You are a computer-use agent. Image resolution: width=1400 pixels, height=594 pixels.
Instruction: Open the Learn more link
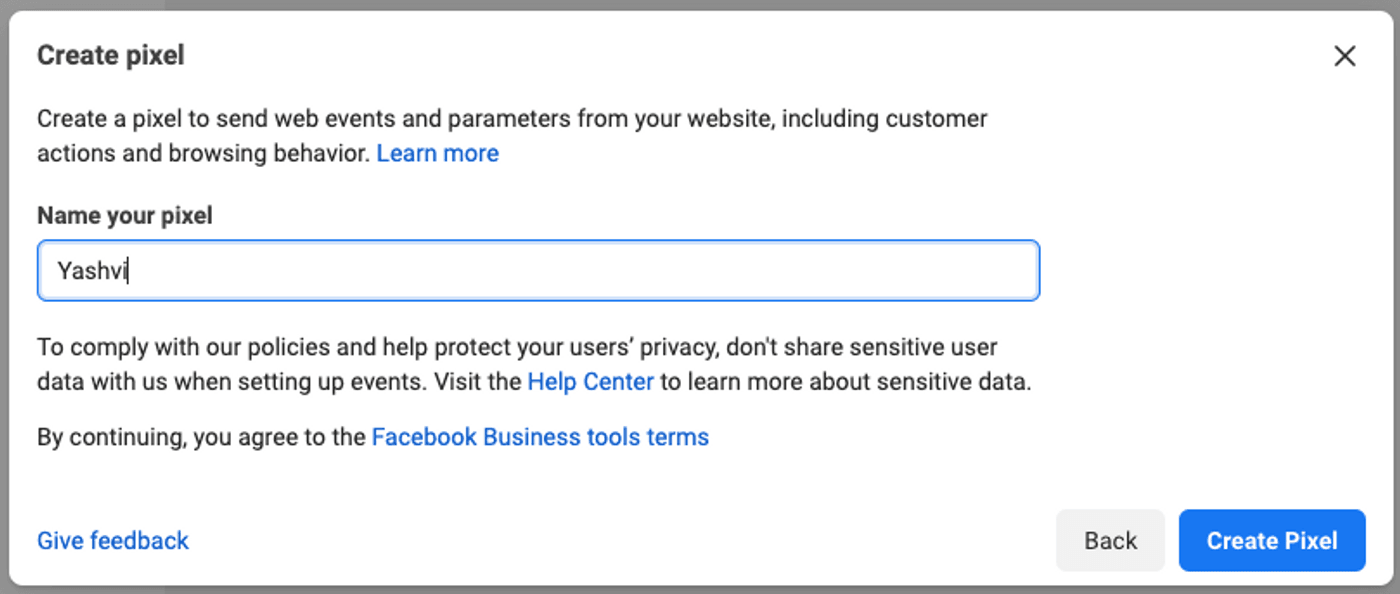[x=437, y=153]
